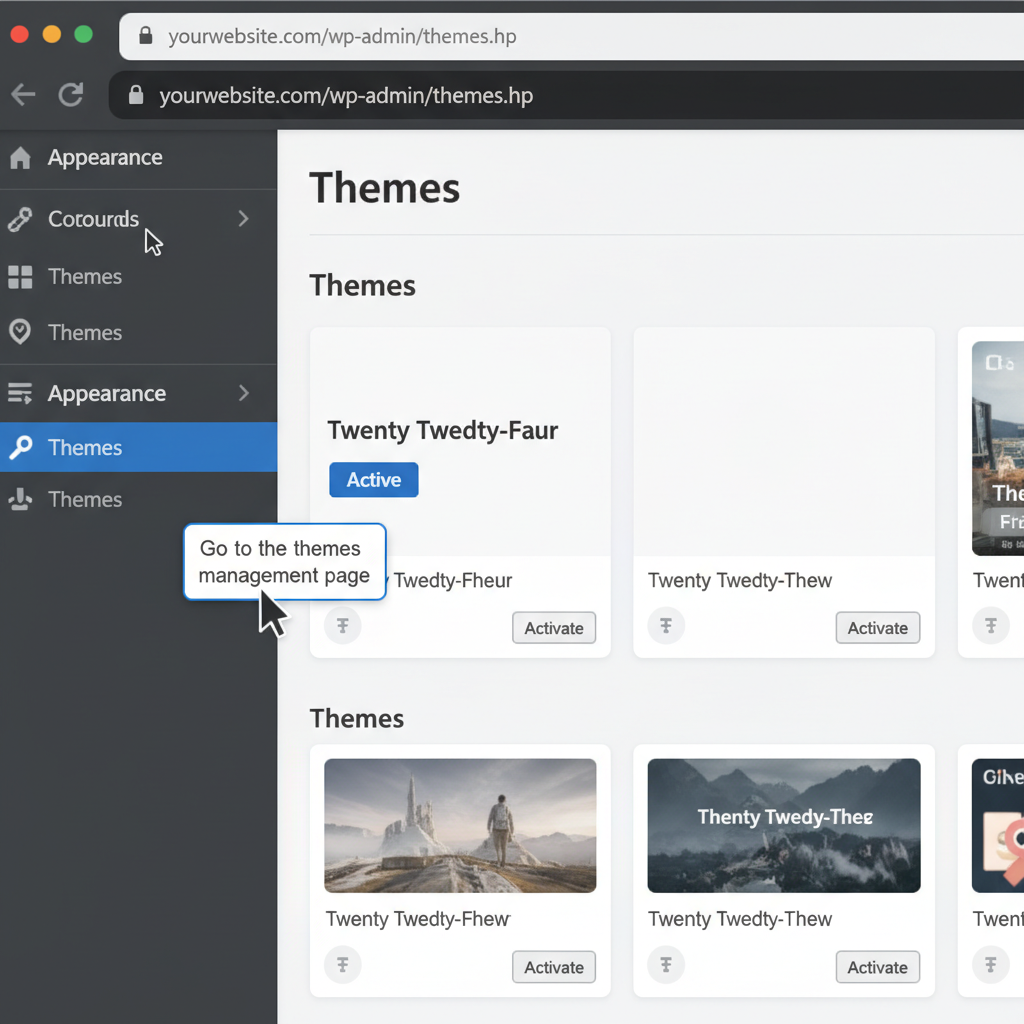Viewport: 1024px width, 1024px height.
Task: Click the back arrow in the browser toolbar
Action: 22,94
